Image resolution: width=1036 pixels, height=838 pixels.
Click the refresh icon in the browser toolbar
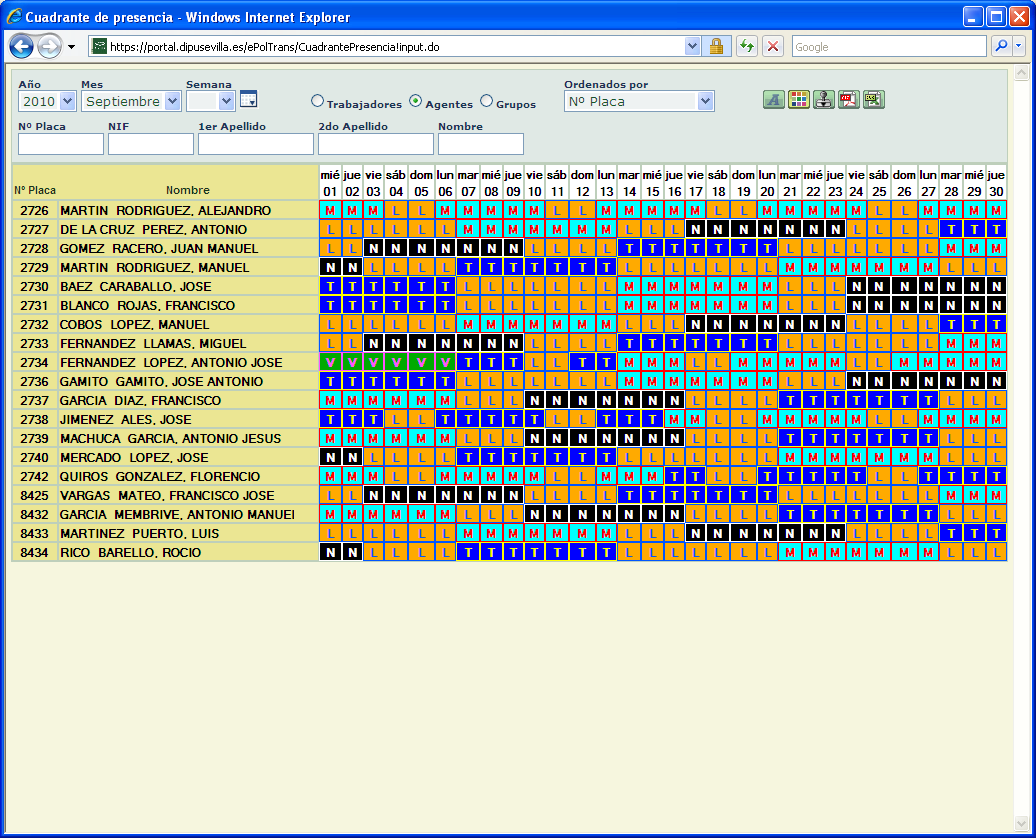747,46
